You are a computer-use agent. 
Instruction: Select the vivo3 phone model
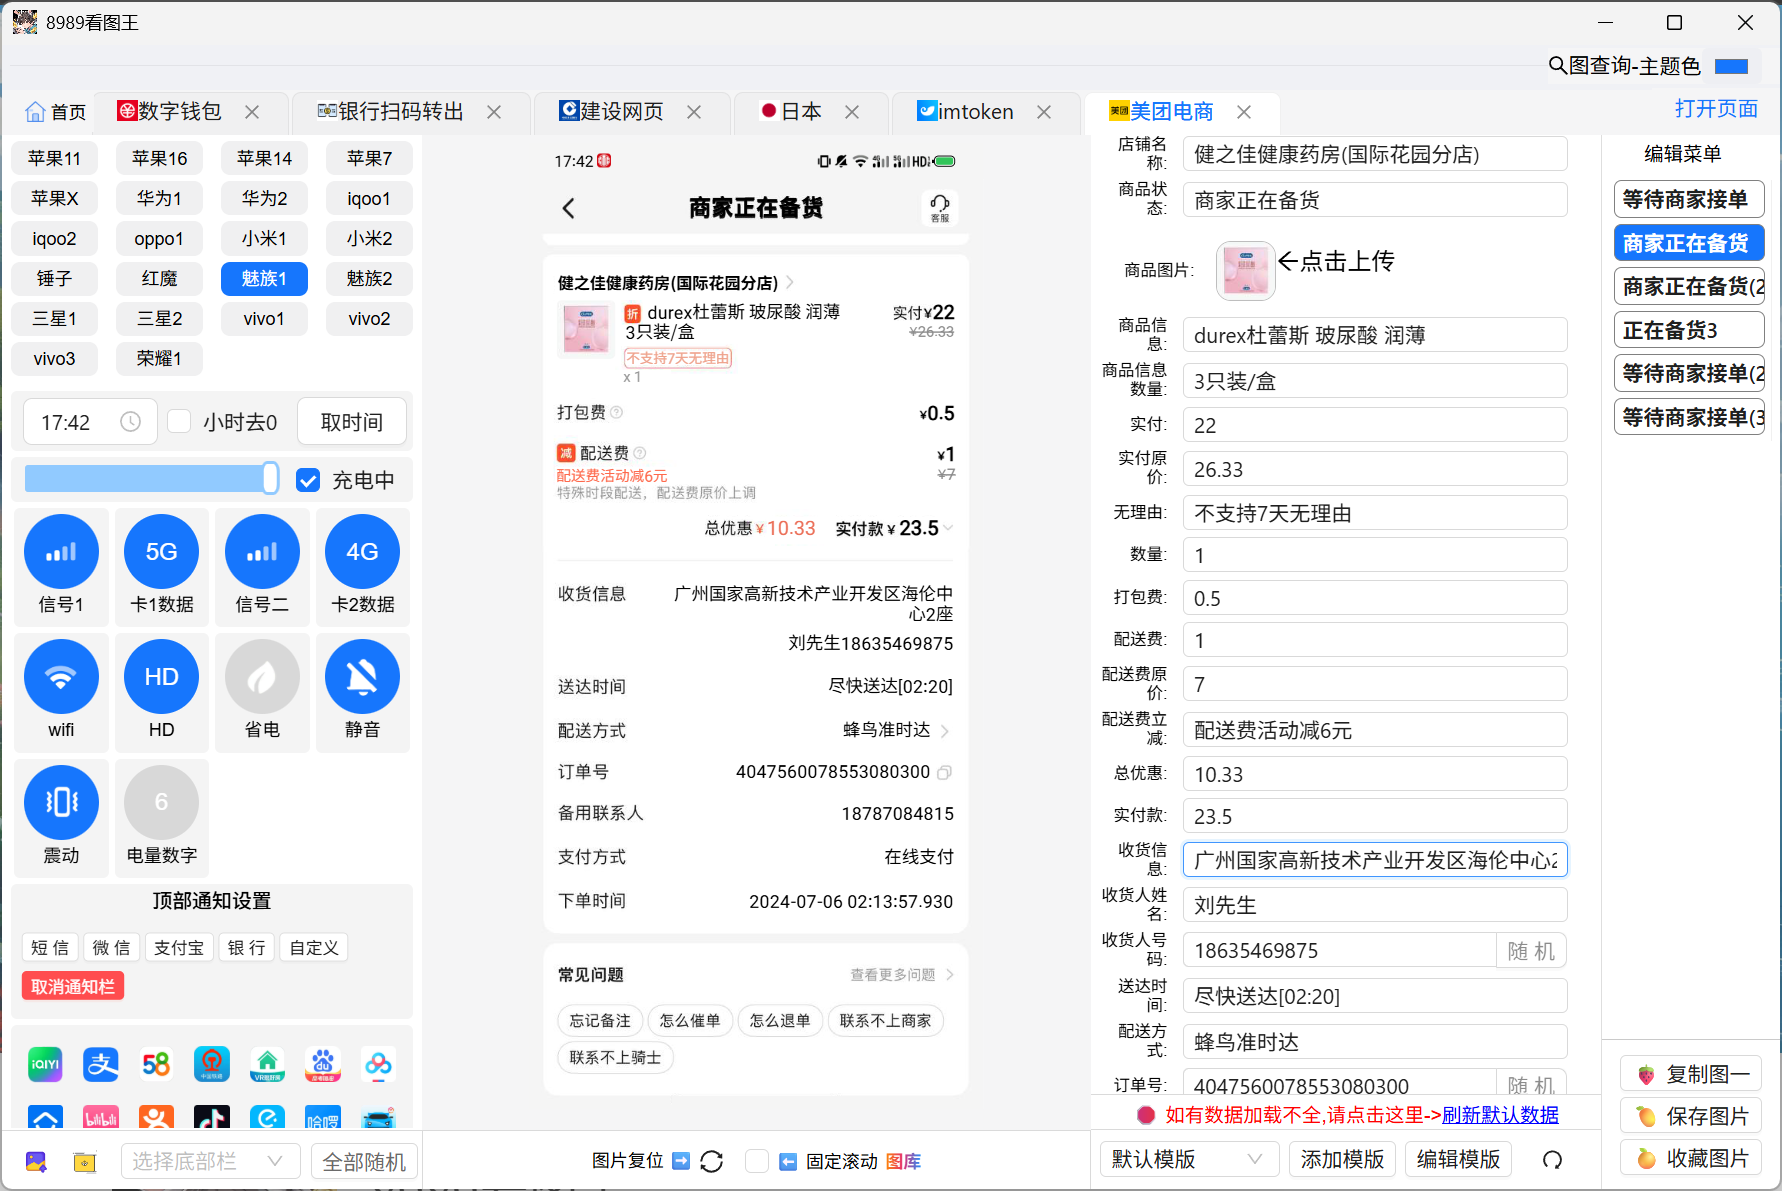click(54, 359)
